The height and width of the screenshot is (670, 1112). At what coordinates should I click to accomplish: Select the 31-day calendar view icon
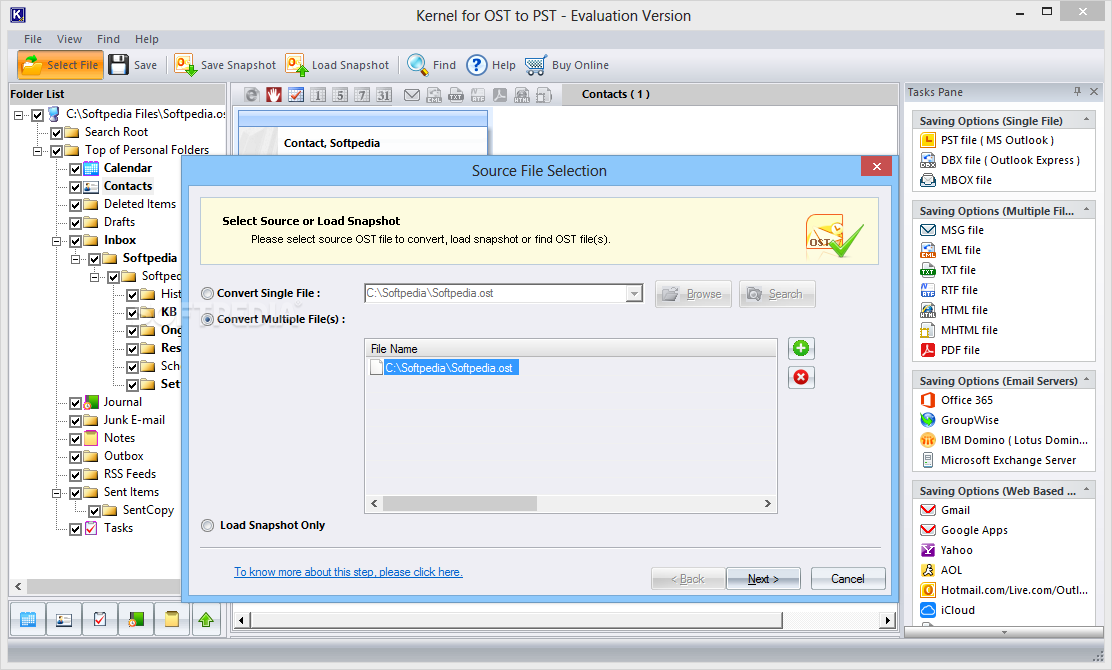tap(384, 94)
